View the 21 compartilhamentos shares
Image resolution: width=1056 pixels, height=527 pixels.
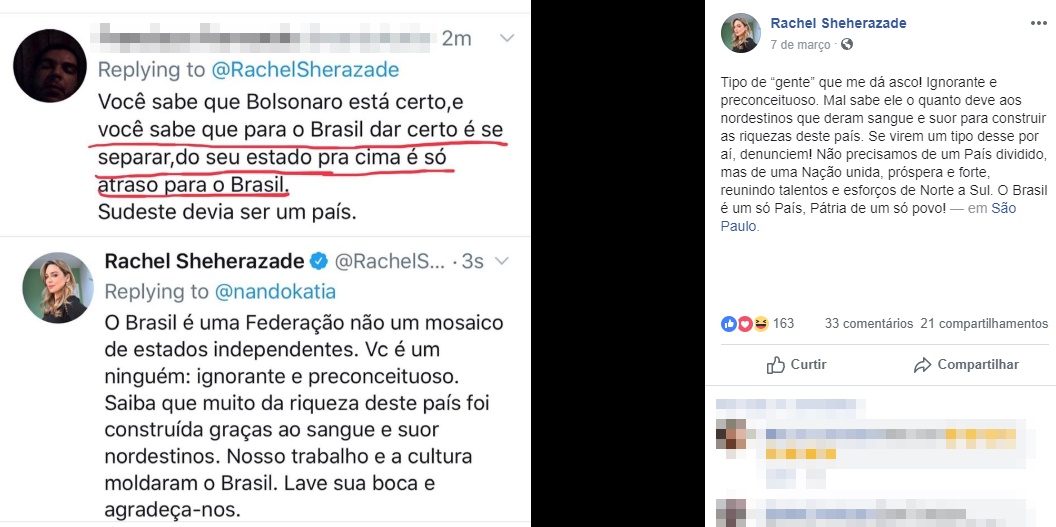(x=984, y=324)
